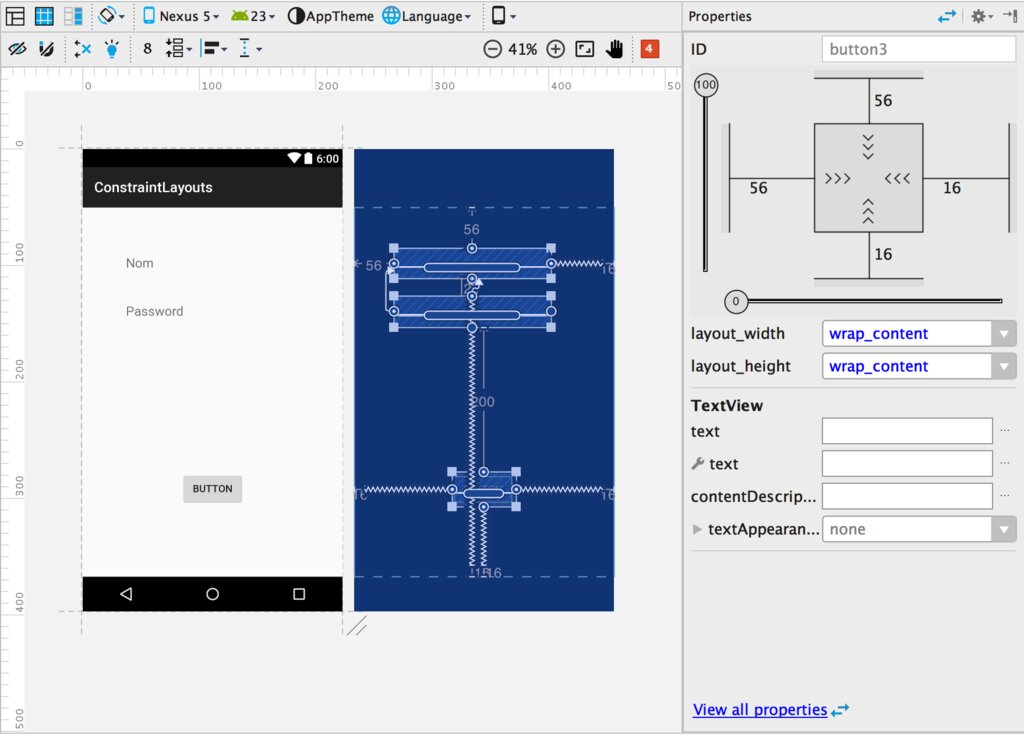Click the ID field containing button3
Screen dimensions: 1024x736
pos(918,49)
